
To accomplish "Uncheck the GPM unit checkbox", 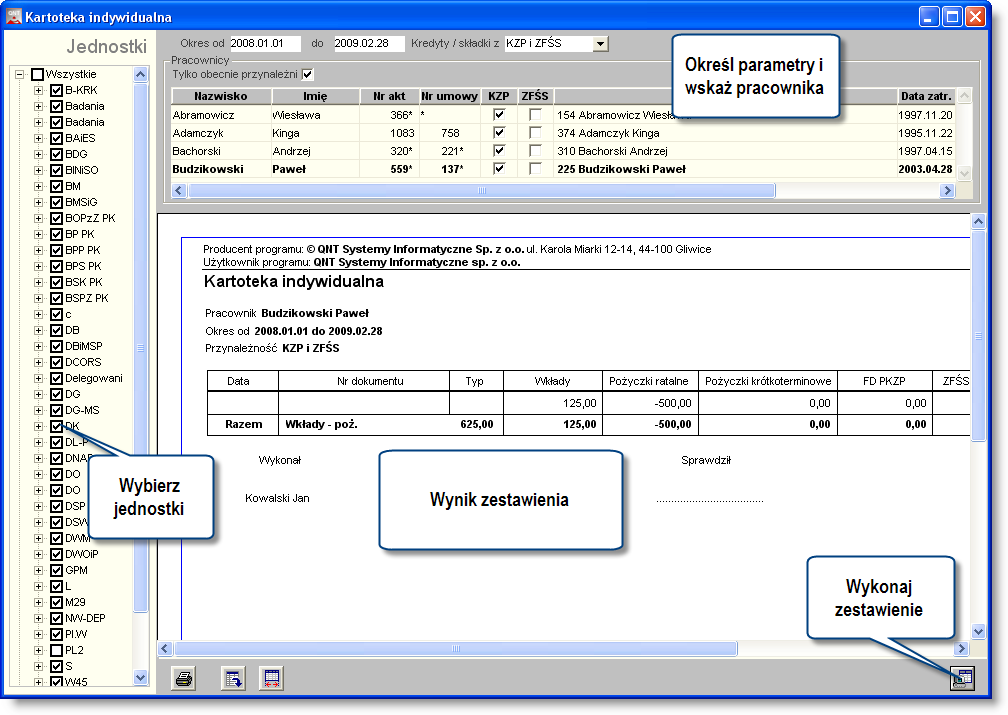I will click(x=57, y=570).
